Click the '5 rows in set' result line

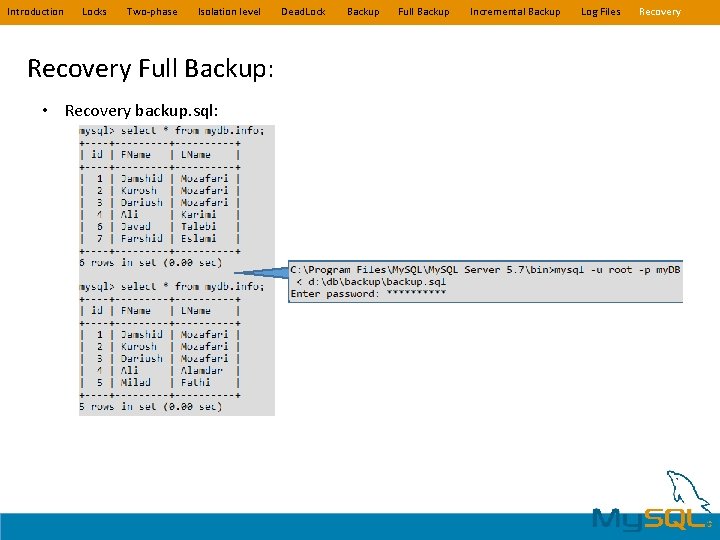151,407
